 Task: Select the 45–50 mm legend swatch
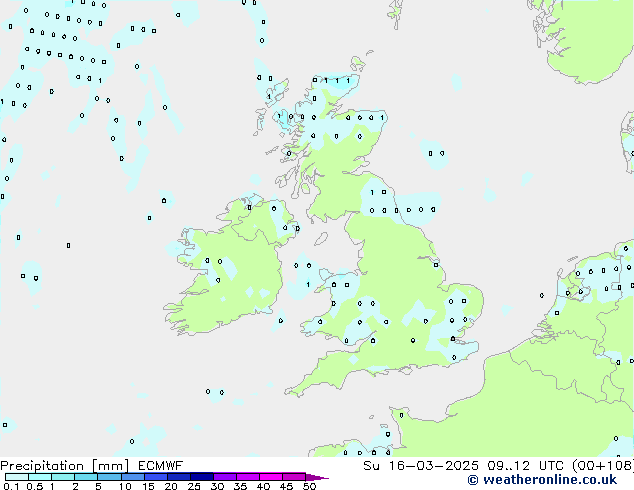[294, 477]
